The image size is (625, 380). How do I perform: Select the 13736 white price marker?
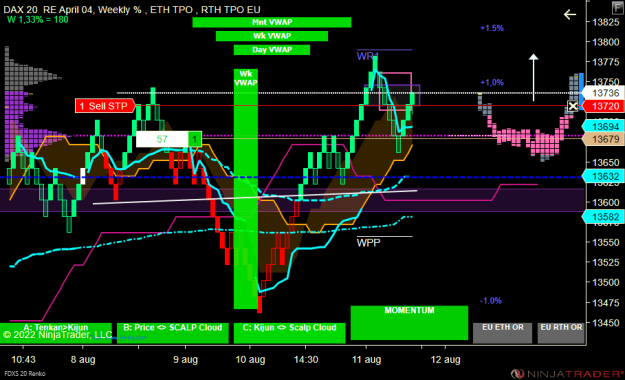tap(603, 93)
